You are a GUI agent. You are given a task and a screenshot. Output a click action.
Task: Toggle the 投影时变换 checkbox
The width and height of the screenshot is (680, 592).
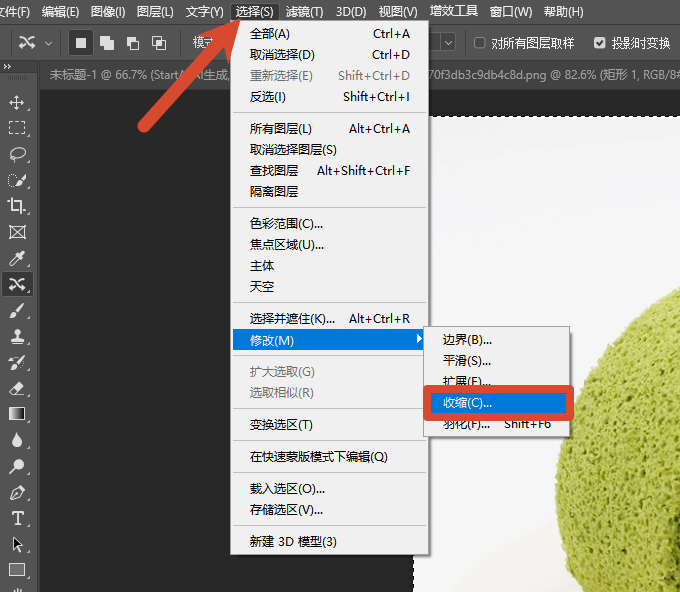pyautogui.click(x=599, y=43)
